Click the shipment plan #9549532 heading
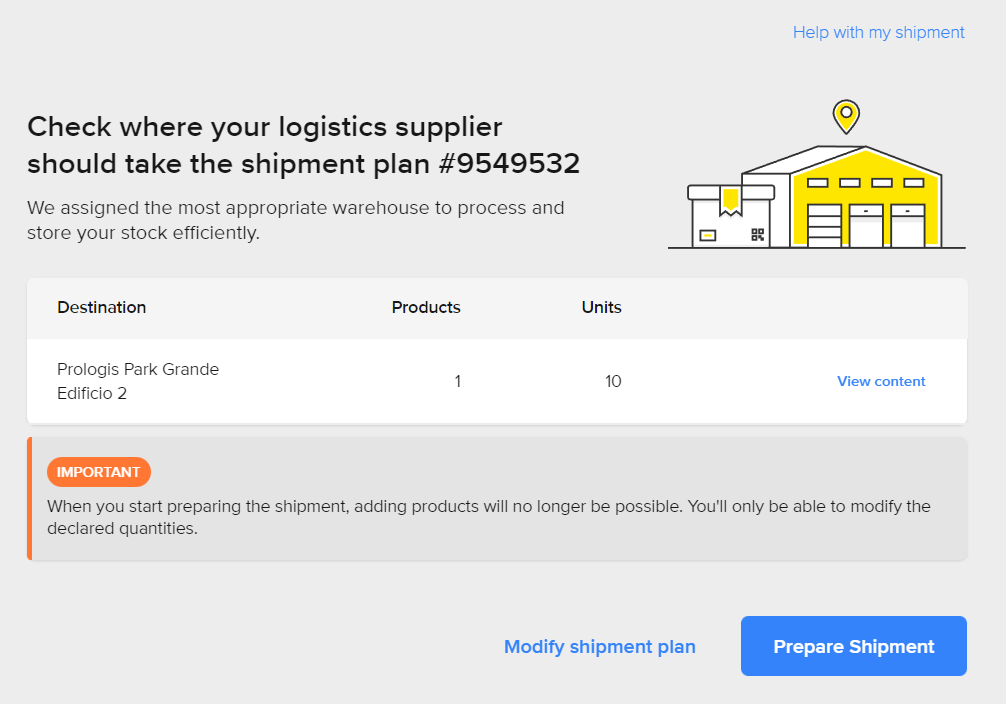1006x704 pixels. point(303,145)
